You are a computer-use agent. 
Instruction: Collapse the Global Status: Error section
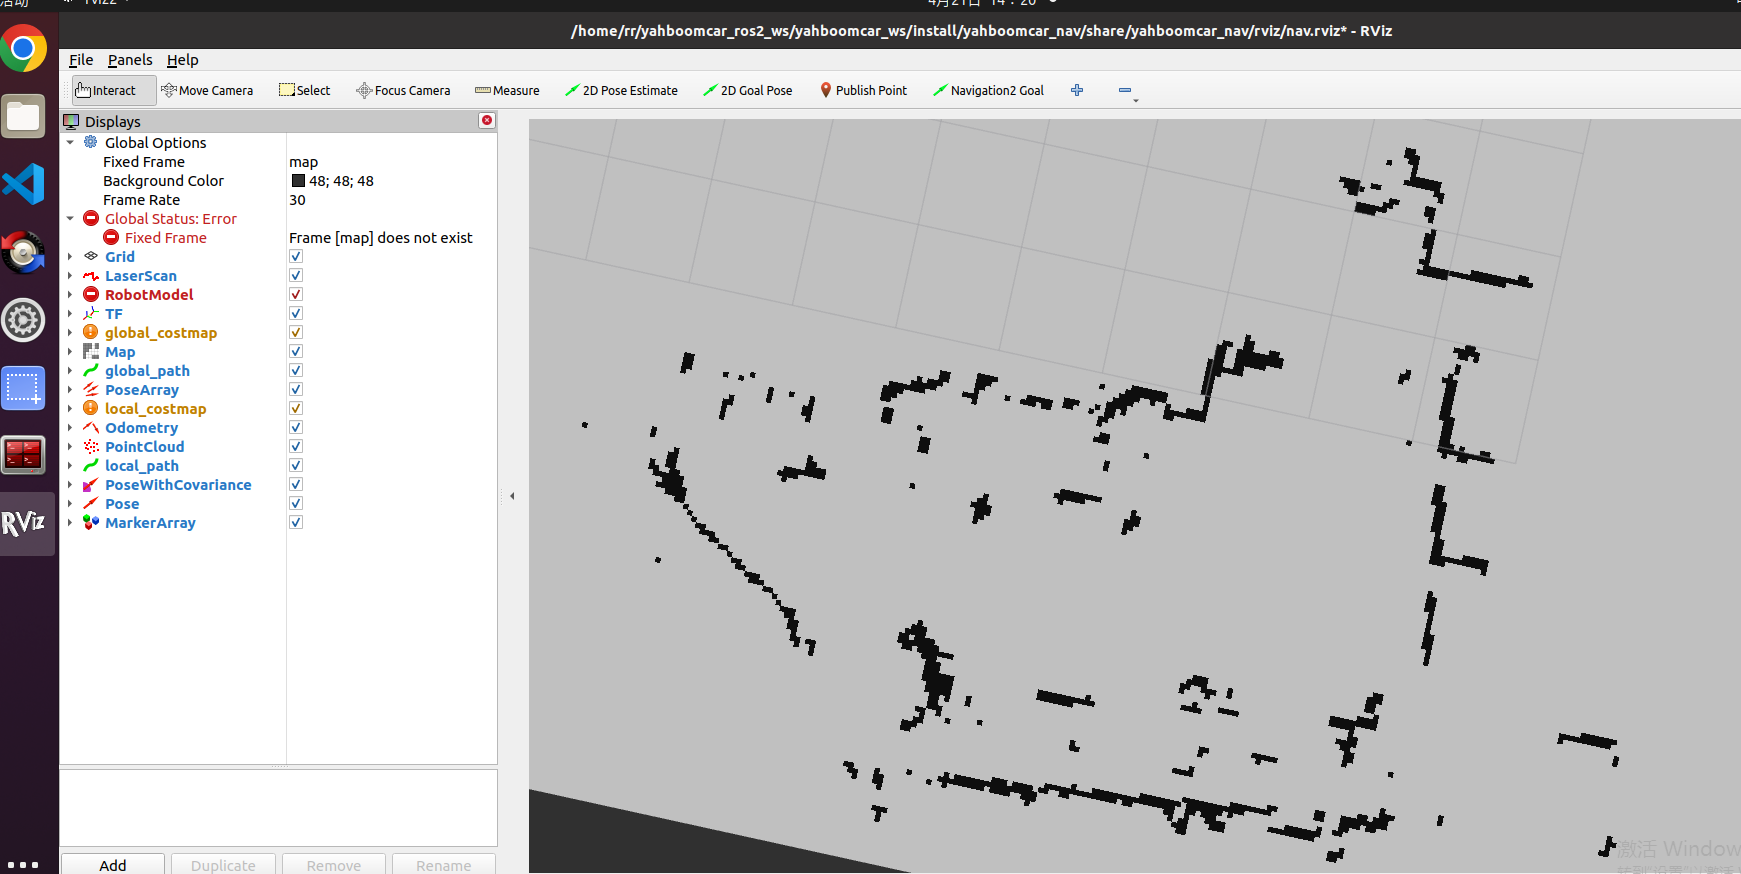pos(70,218)
